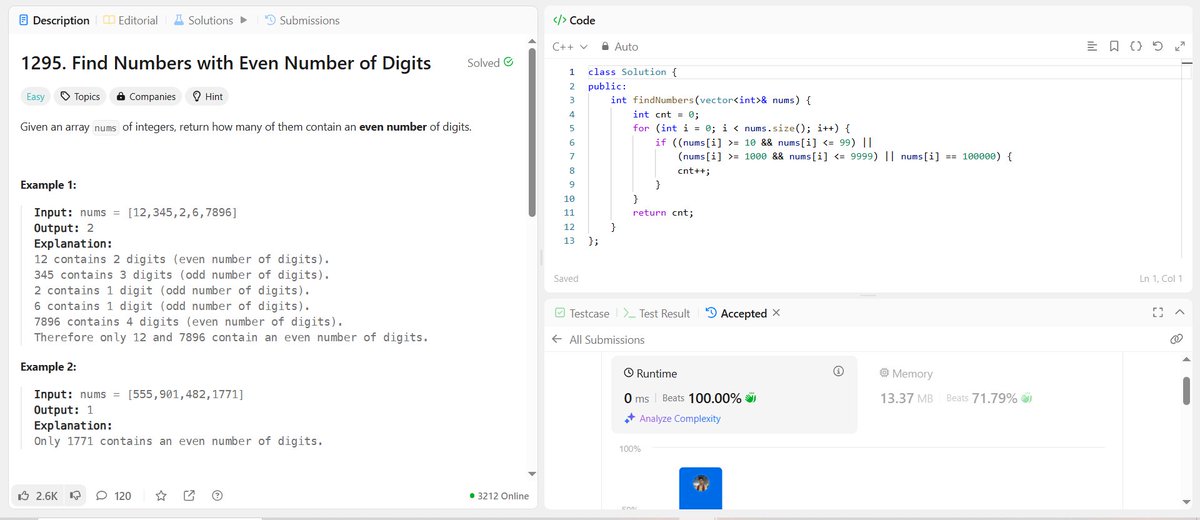Click the 'Ln 1, Col 1' indicator

(1160, 278)
